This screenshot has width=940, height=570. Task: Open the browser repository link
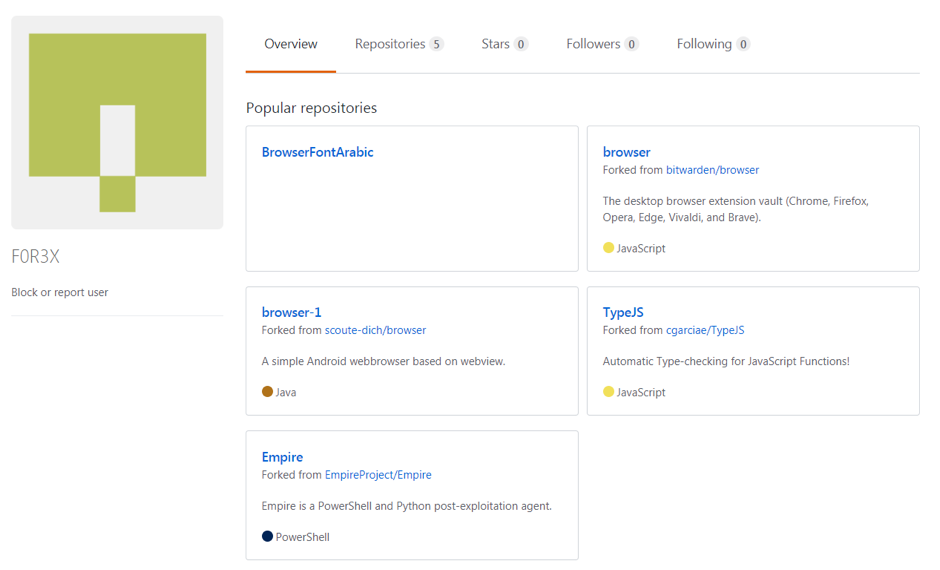[x=626, y=152]
